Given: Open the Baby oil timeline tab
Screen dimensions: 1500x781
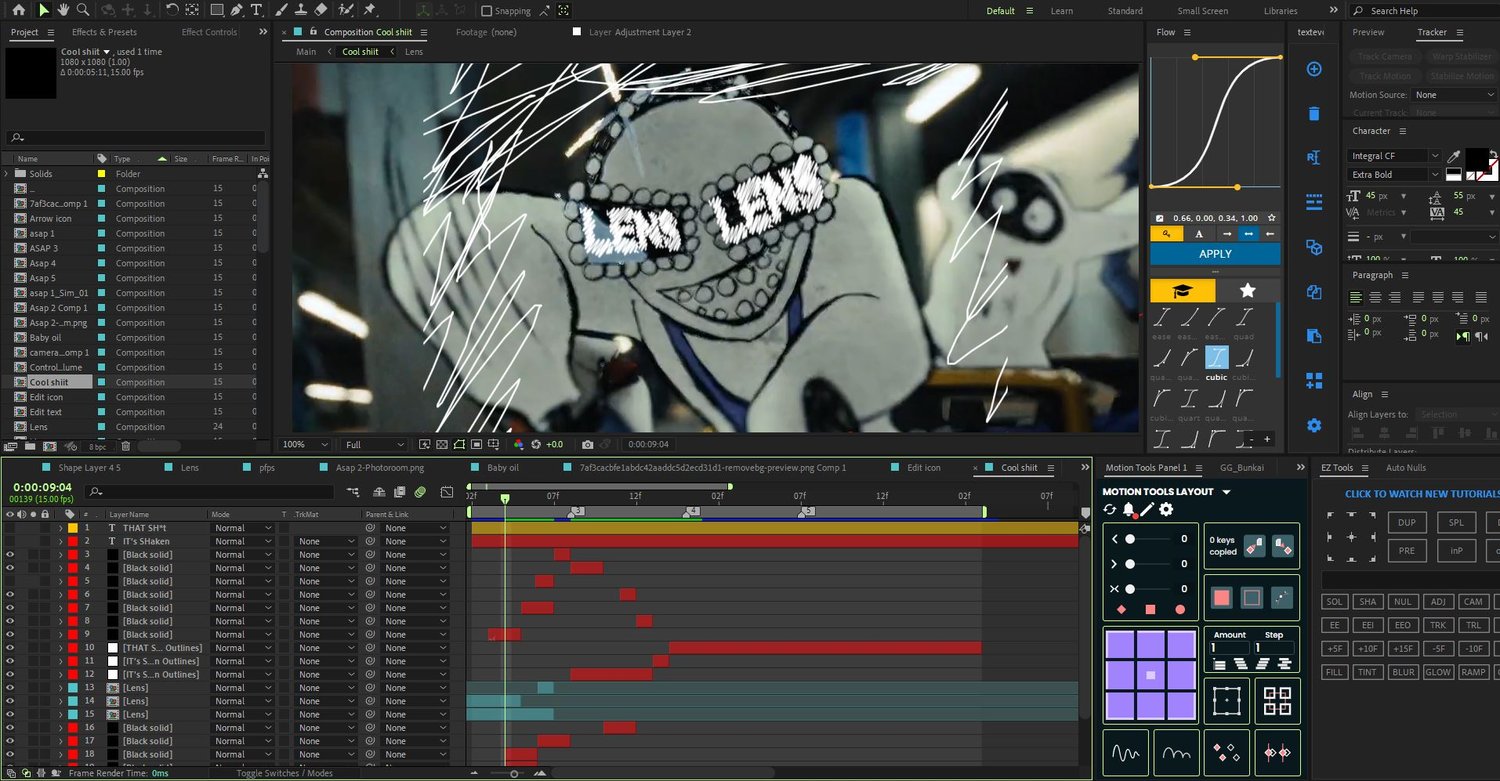Looking at the screenshot, I should click(x=502, y=467).
